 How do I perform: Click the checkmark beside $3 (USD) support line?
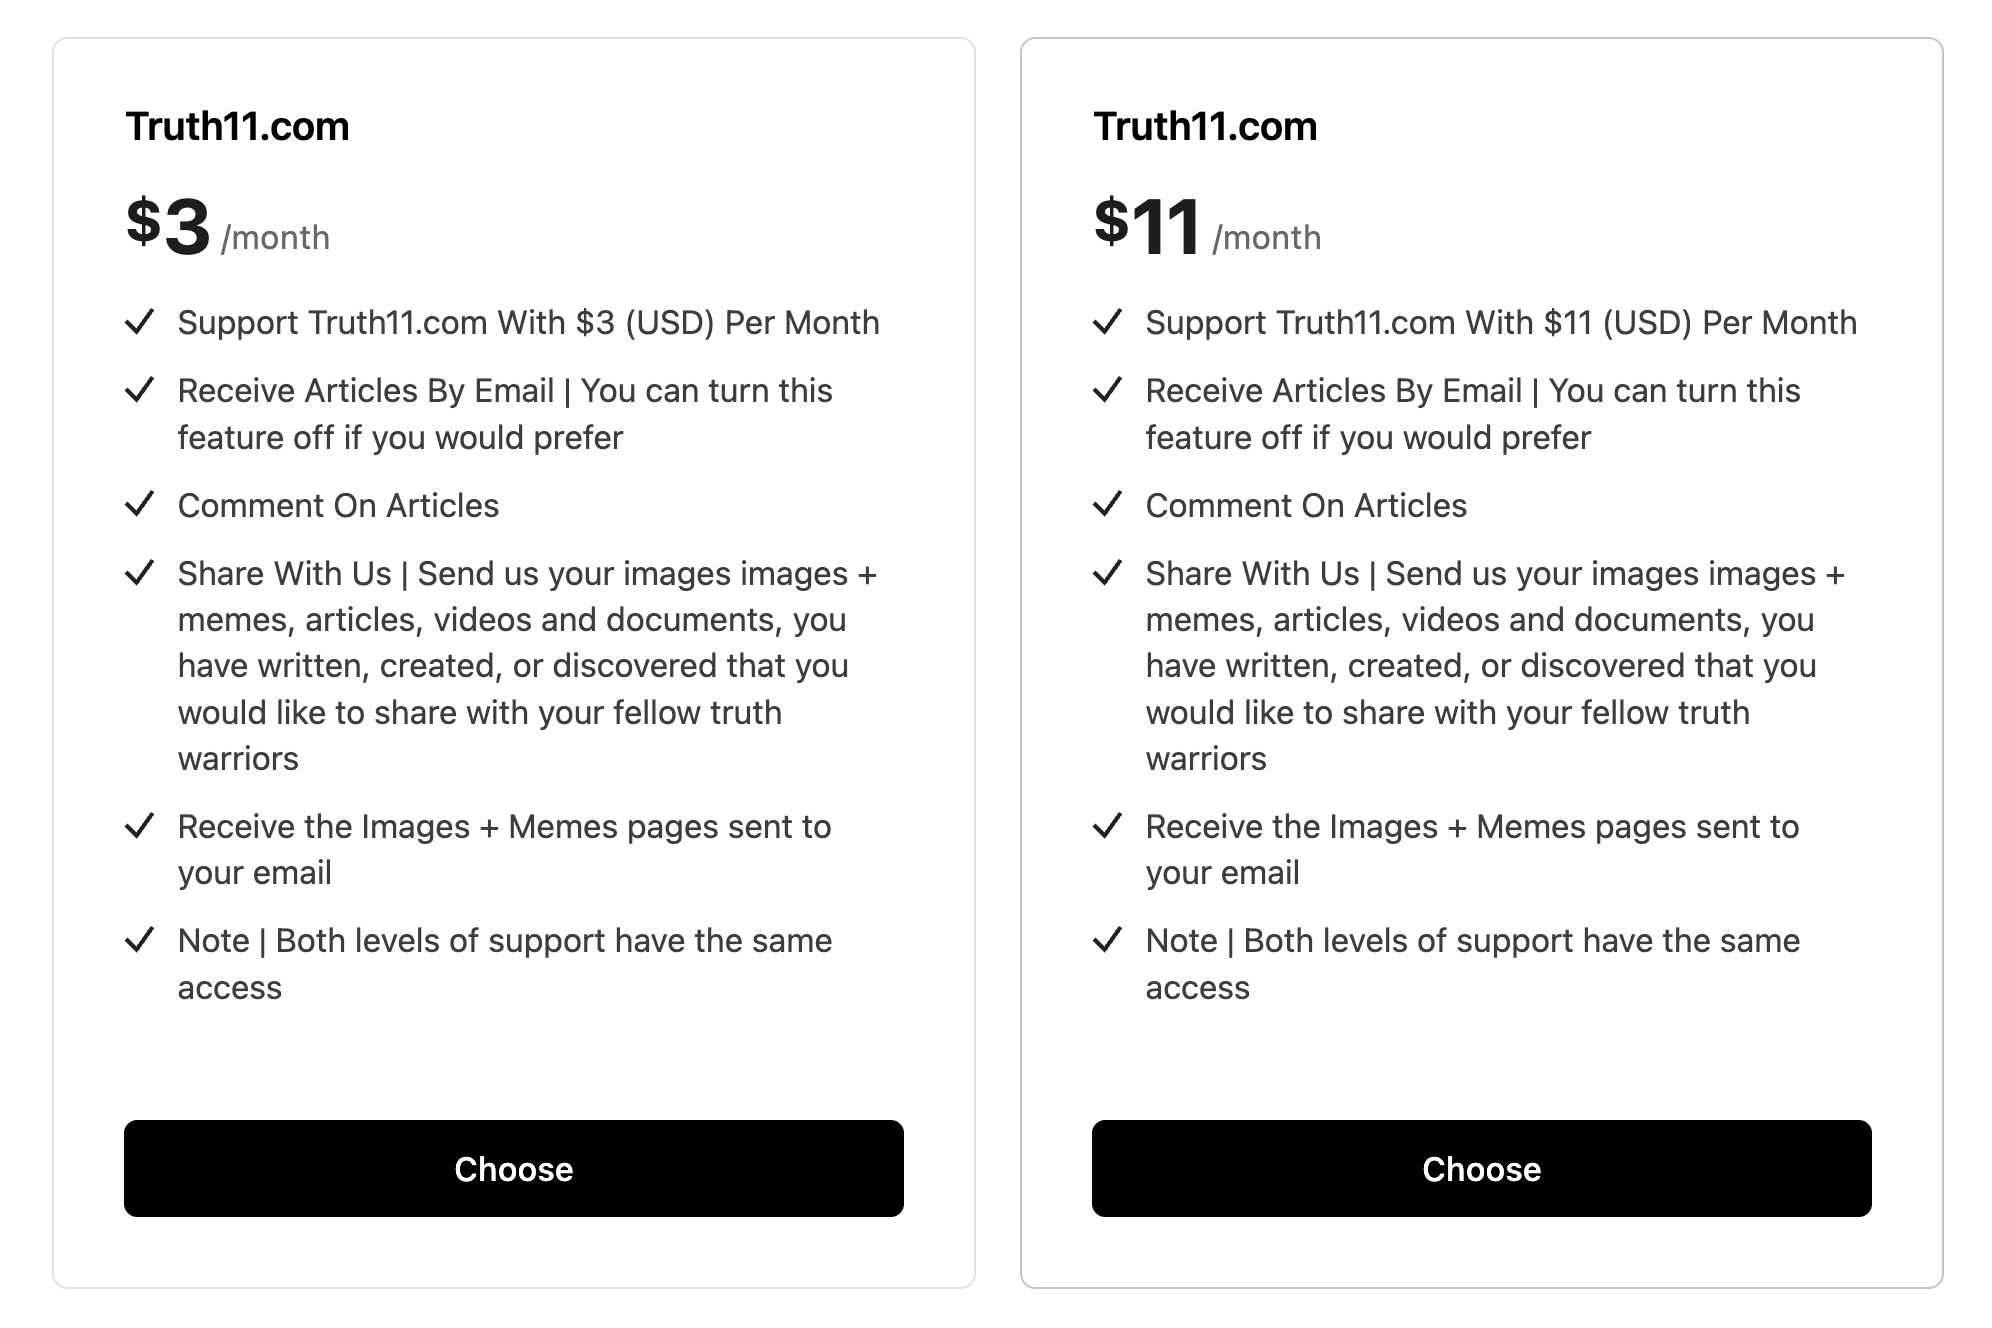click(139, 322)
